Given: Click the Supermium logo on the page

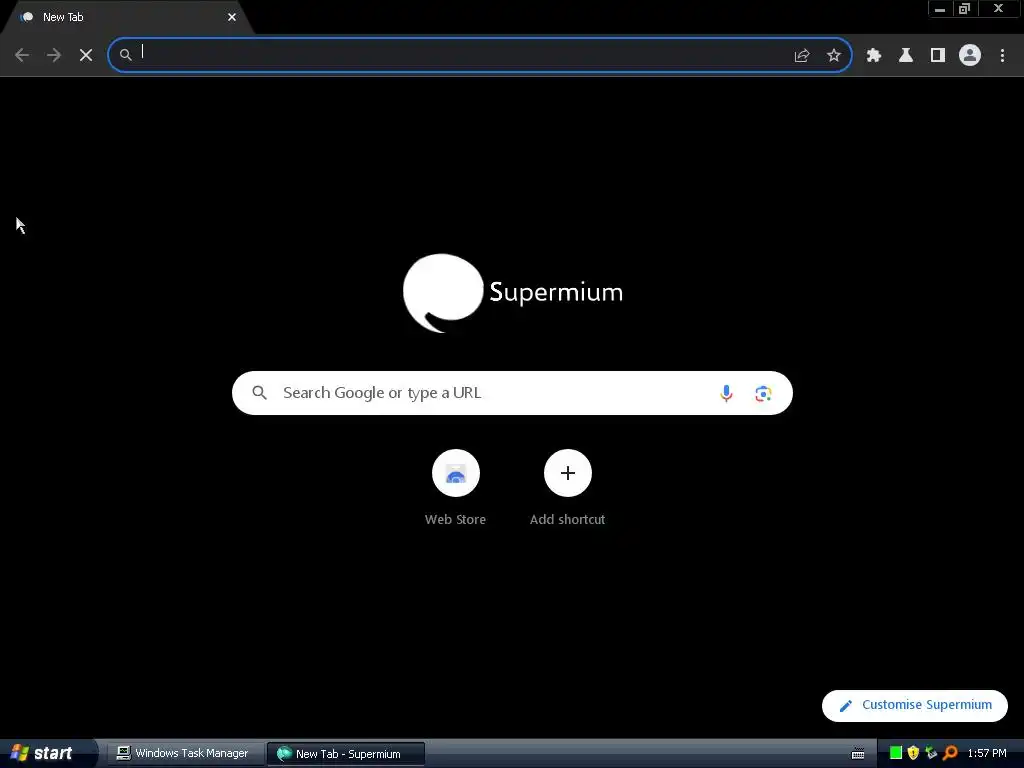Looking at the screenshot, I should pyautogui.click(x=513, y=293).
